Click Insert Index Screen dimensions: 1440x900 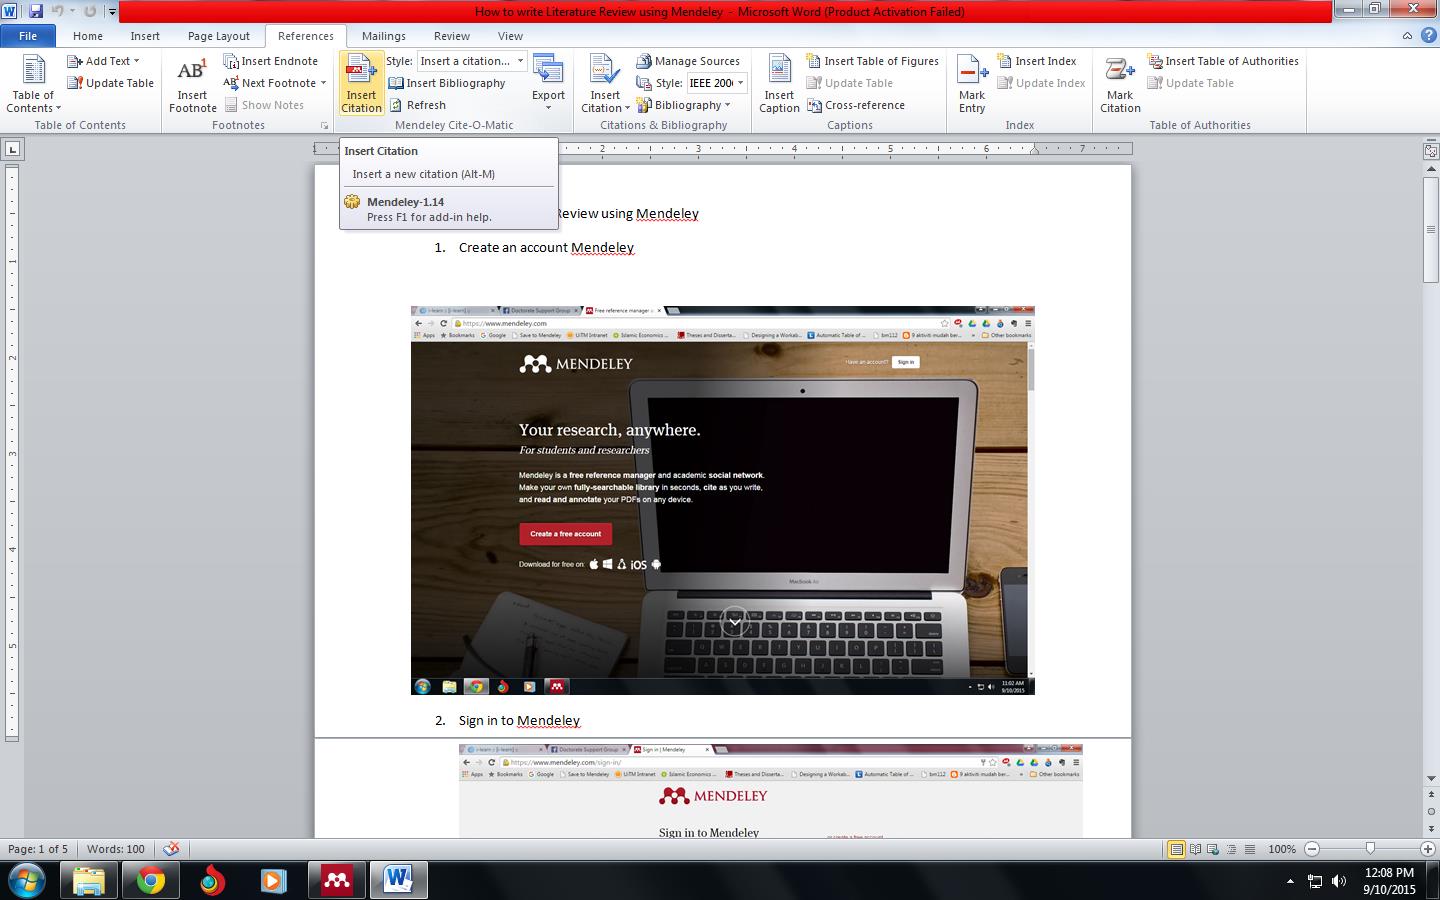click(x=1037, y=61)
